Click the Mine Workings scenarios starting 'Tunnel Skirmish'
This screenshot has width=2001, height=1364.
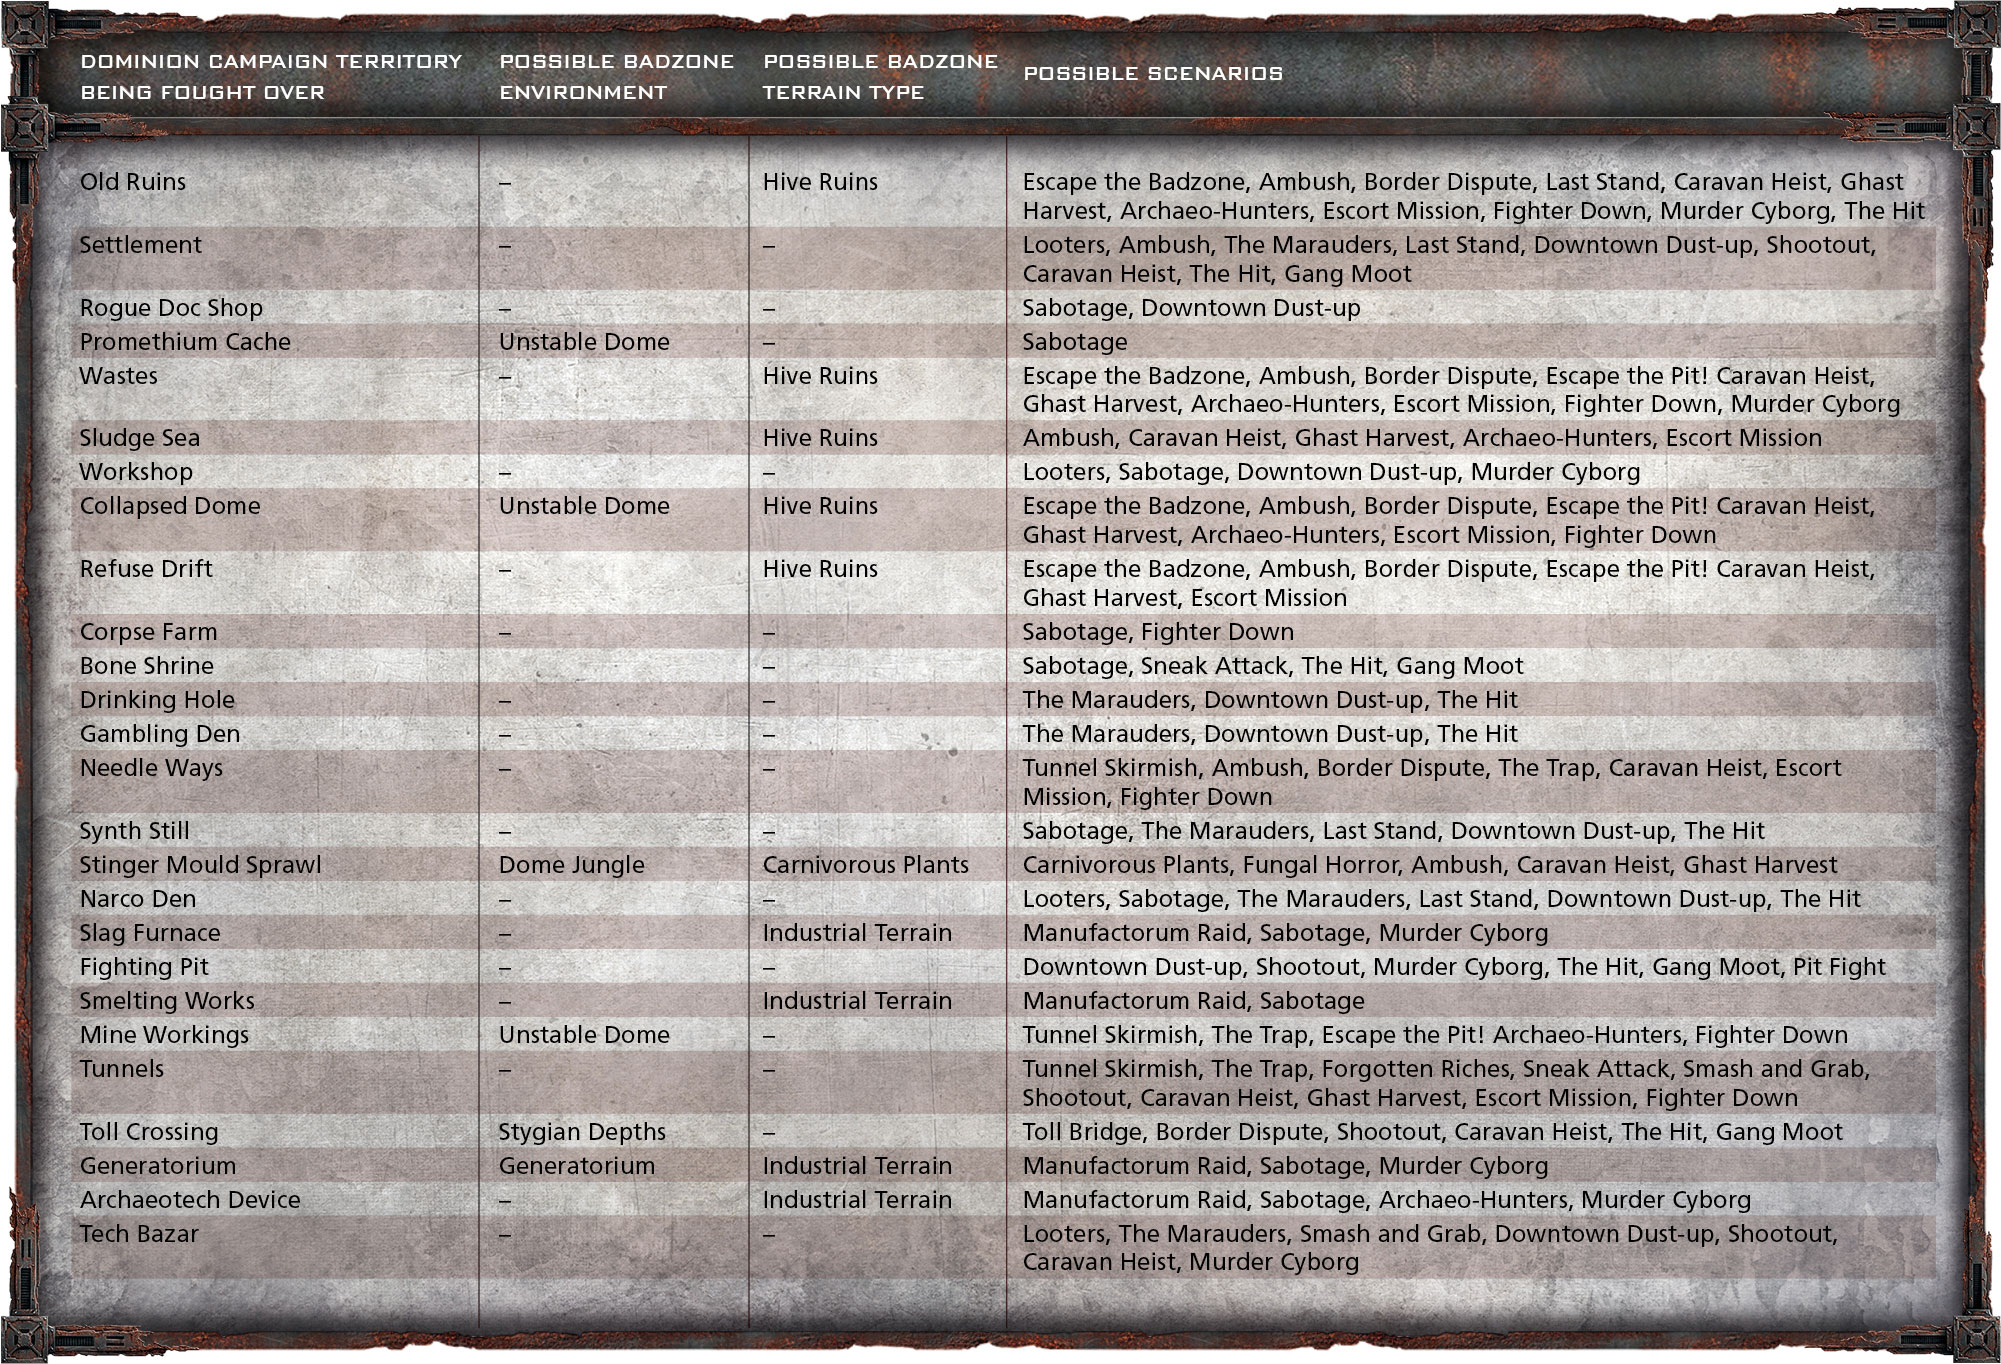[1435, 1035]
